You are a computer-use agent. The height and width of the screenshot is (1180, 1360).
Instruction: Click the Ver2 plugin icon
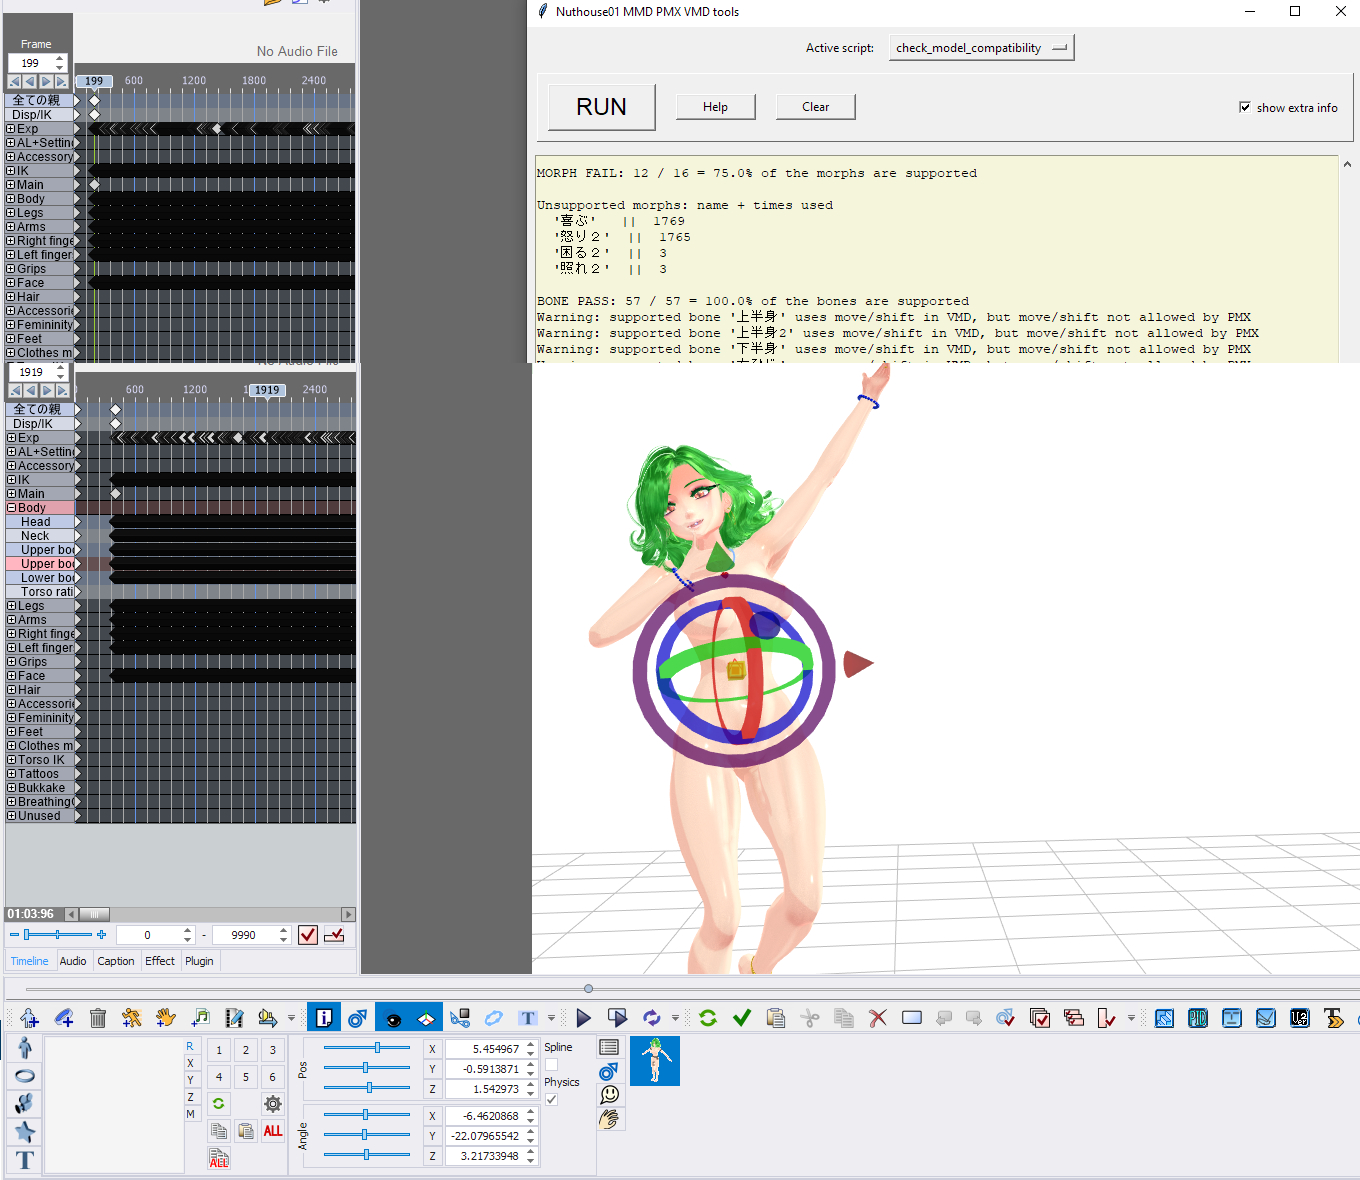(1300, 1018)
